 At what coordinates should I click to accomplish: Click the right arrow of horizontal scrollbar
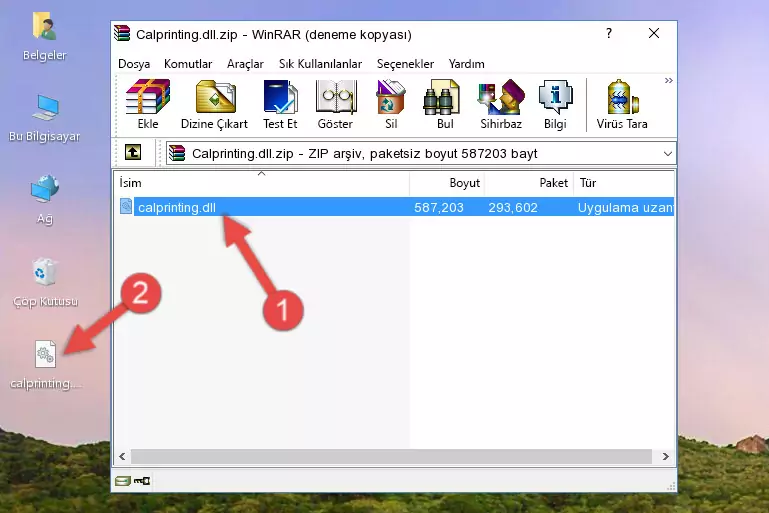click(666, 457)
